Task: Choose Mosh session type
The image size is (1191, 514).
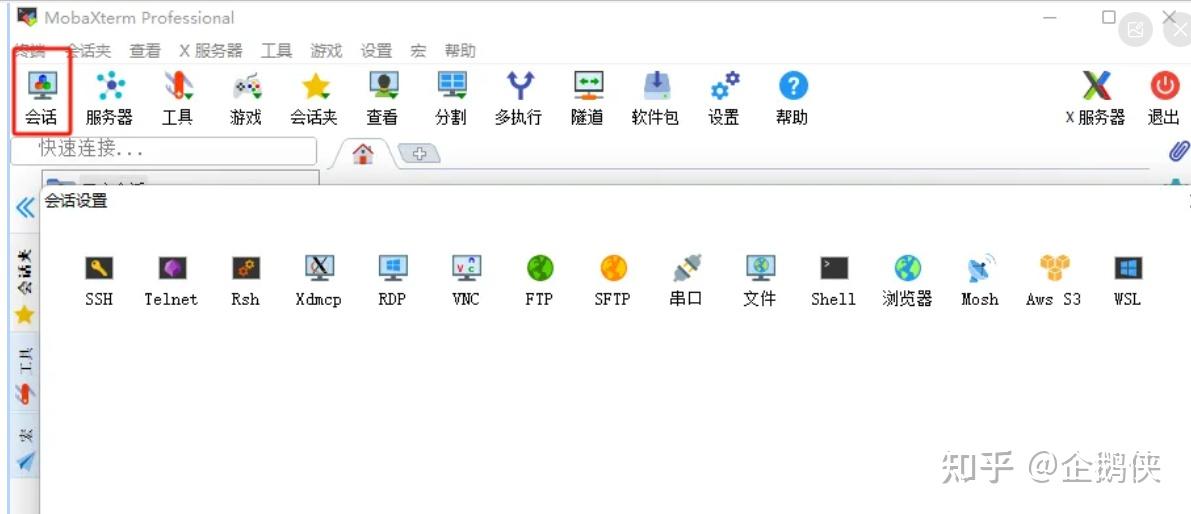Action: (981, 280)
